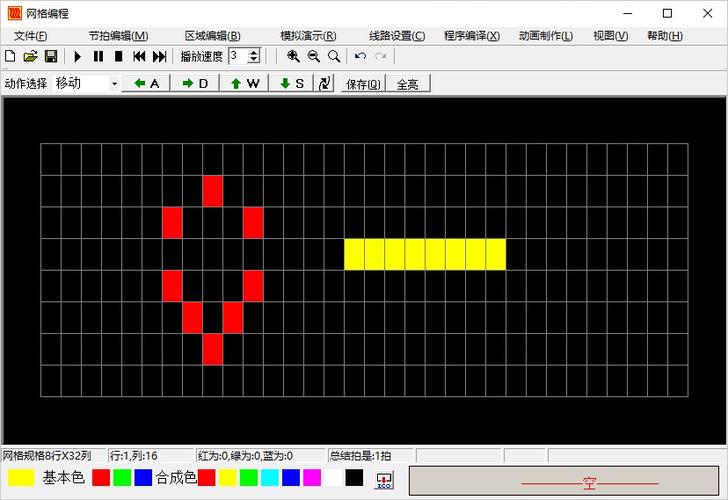This screenshot has height=500, width=728.
Task: Jump to the previous beat
Action: click(x=139, y=57)
